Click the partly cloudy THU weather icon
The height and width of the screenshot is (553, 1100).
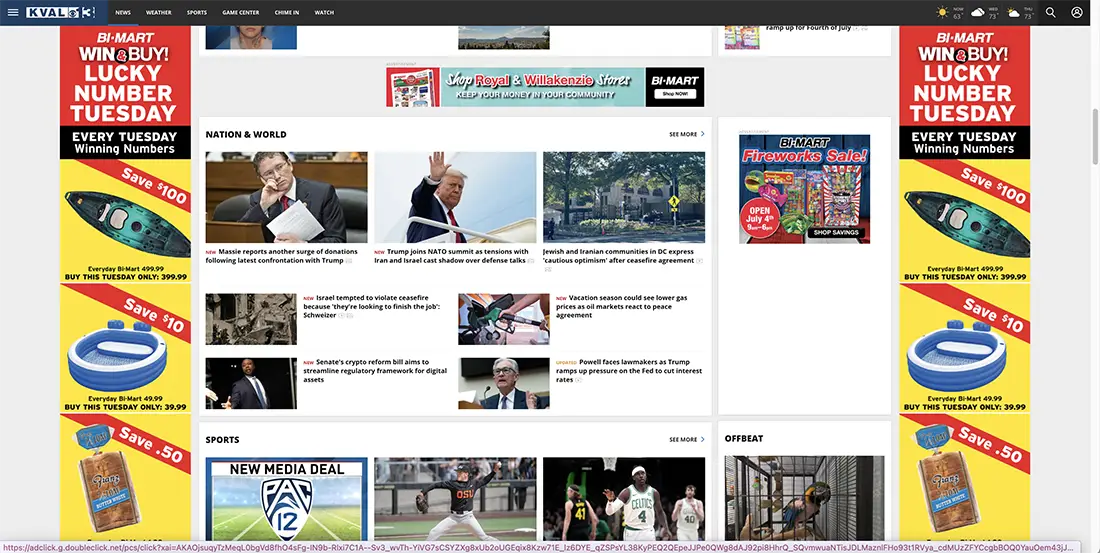point(1014,13)
